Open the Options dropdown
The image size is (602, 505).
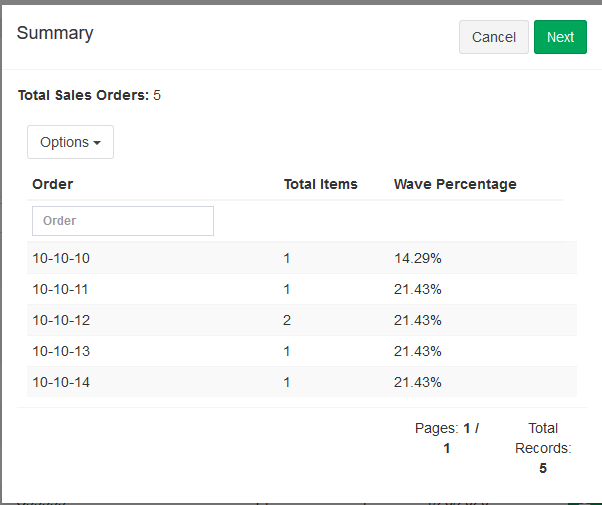[x=70, y=142]
